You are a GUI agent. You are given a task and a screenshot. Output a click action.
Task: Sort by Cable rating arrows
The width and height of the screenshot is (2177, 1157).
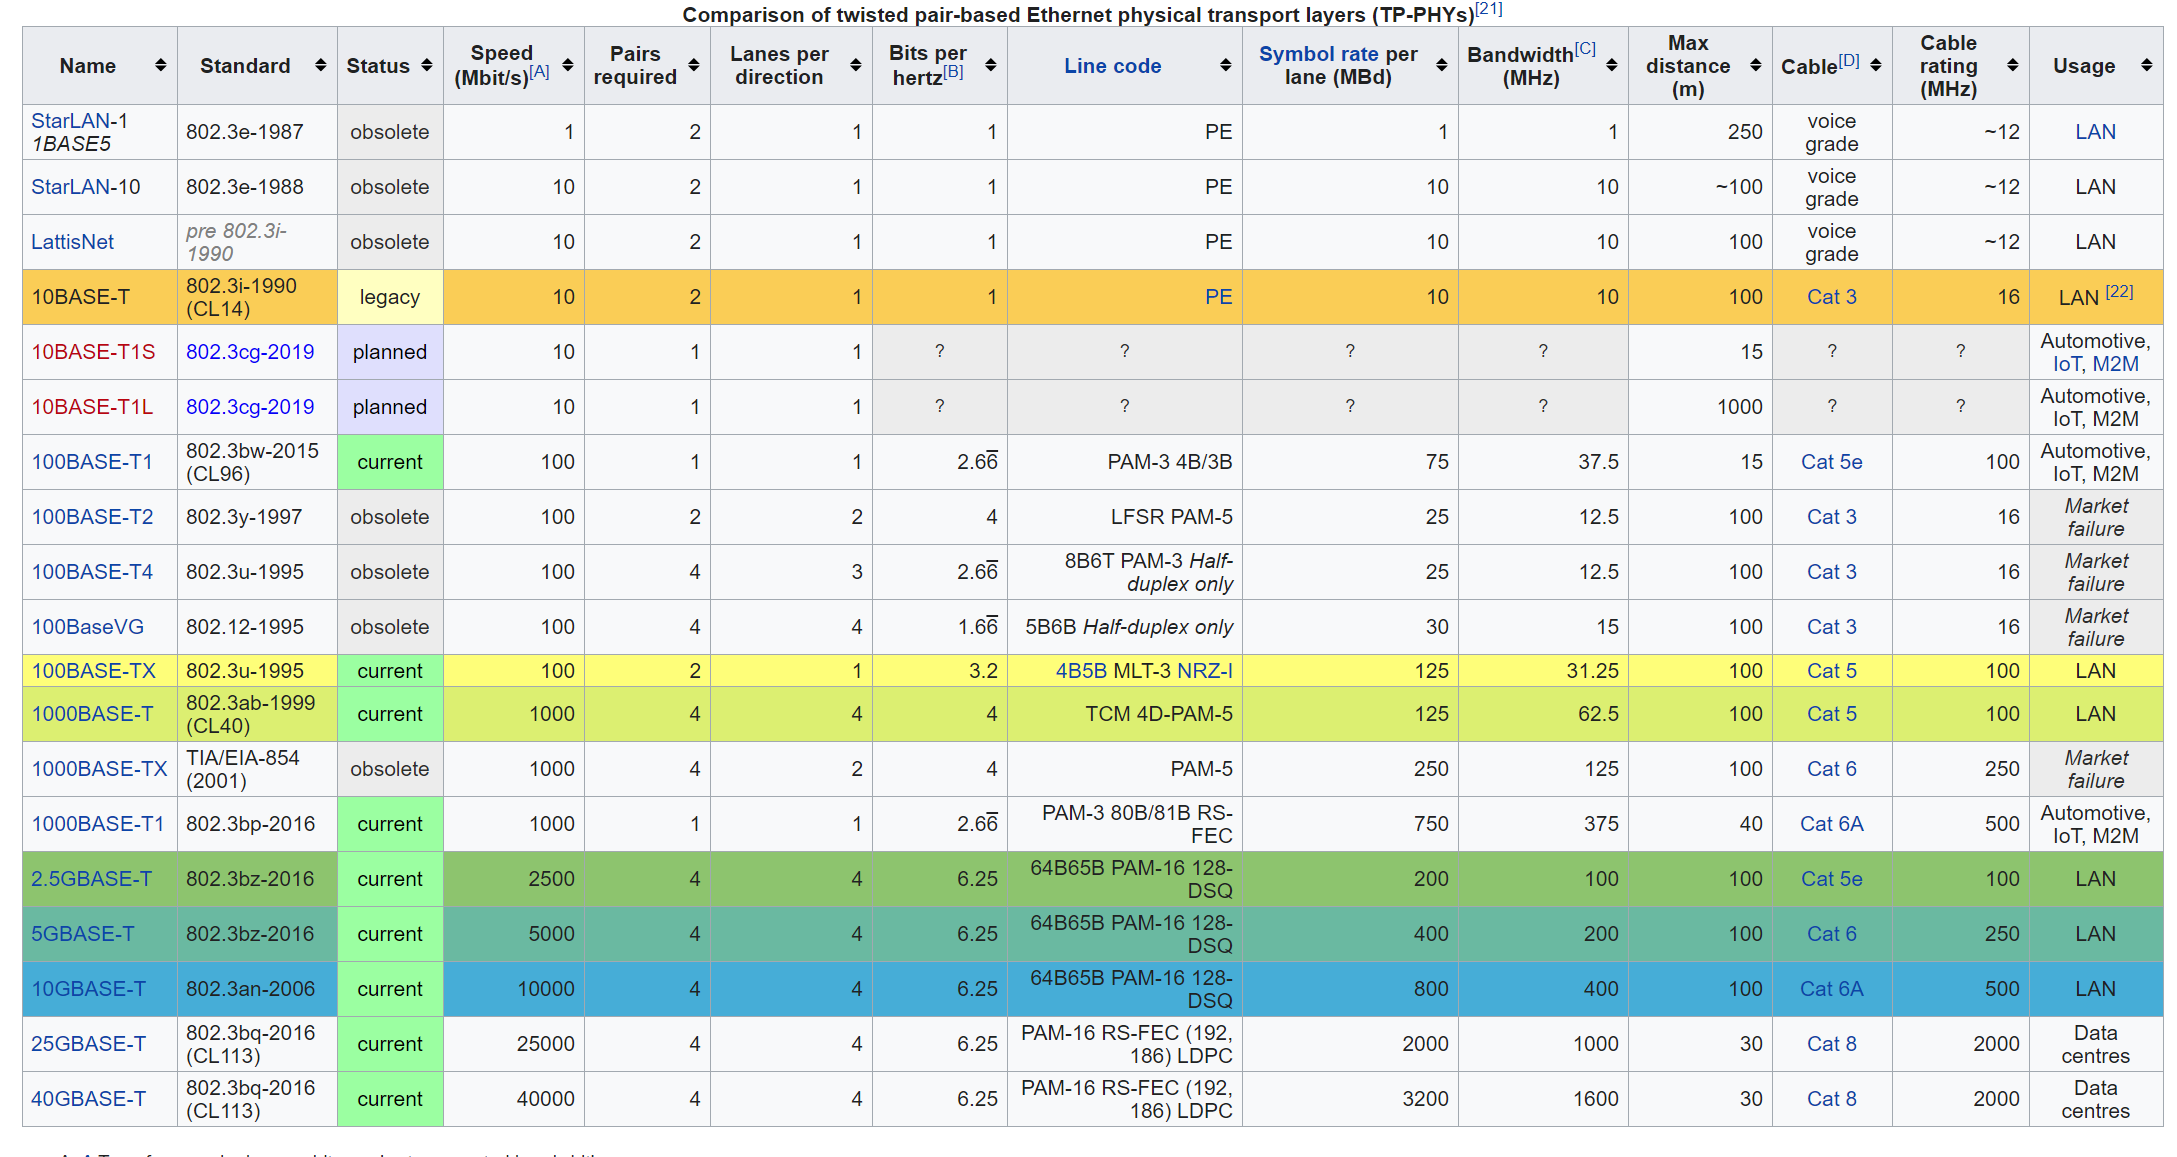2013,66
